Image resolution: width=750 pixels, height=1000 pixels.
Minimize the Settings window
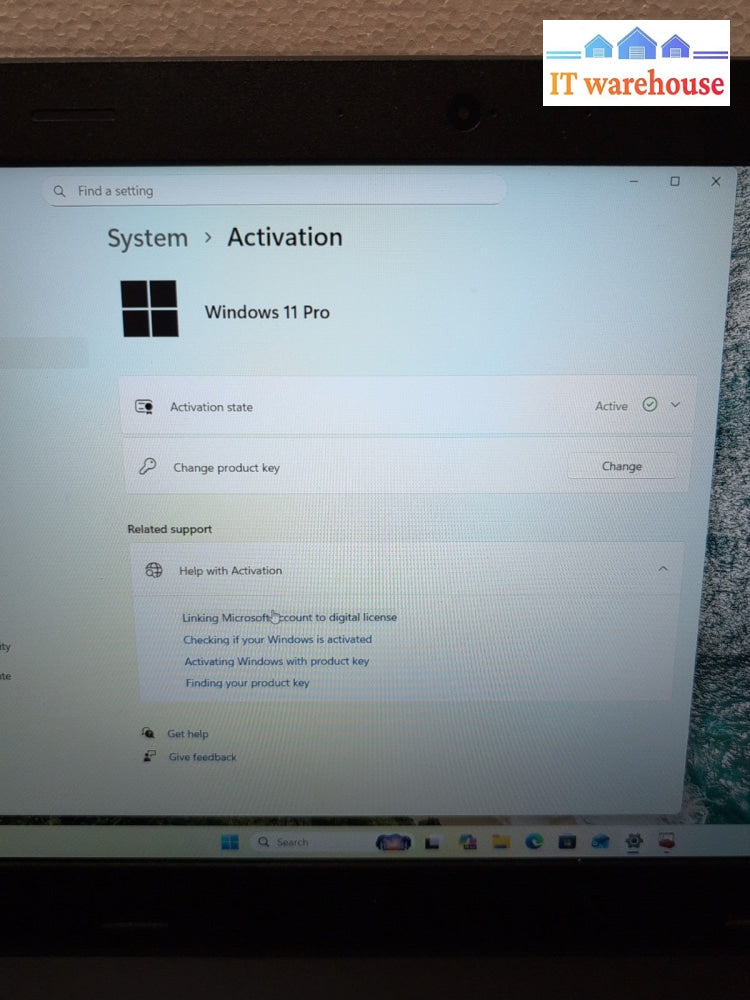pos(634,182)
